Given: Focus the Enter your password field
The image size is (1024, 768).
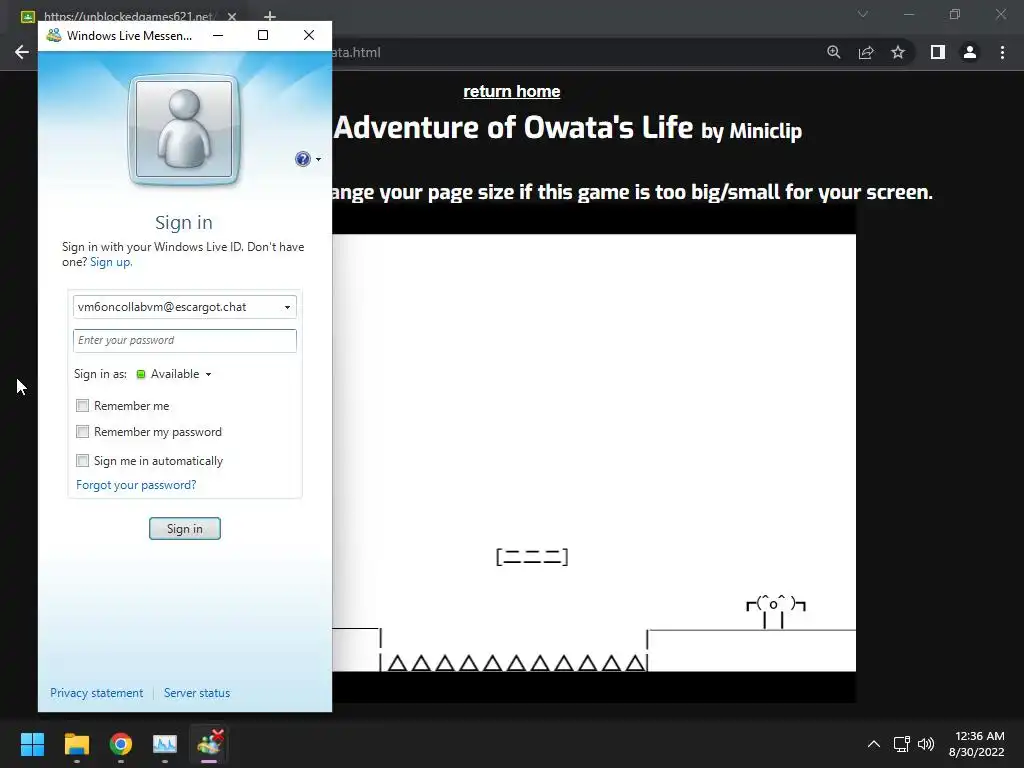Looking at the screenshot, I should point(185,340).
